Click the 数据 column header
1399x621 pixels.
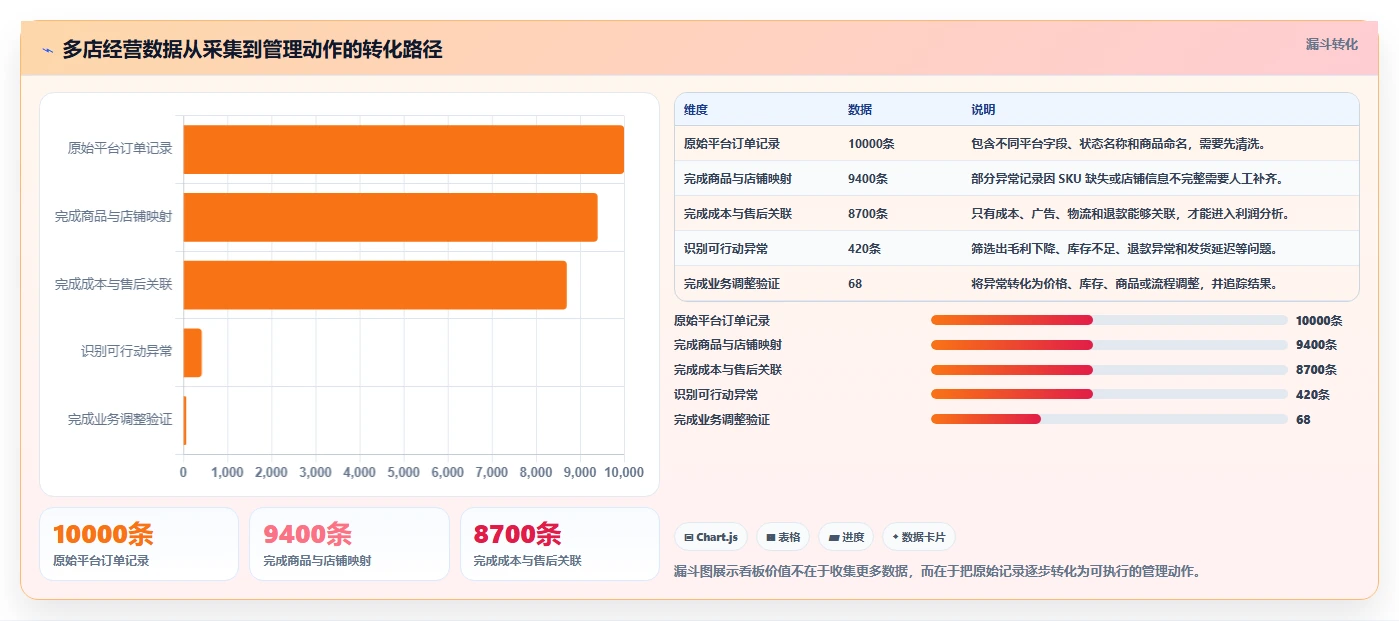[860, 110]
